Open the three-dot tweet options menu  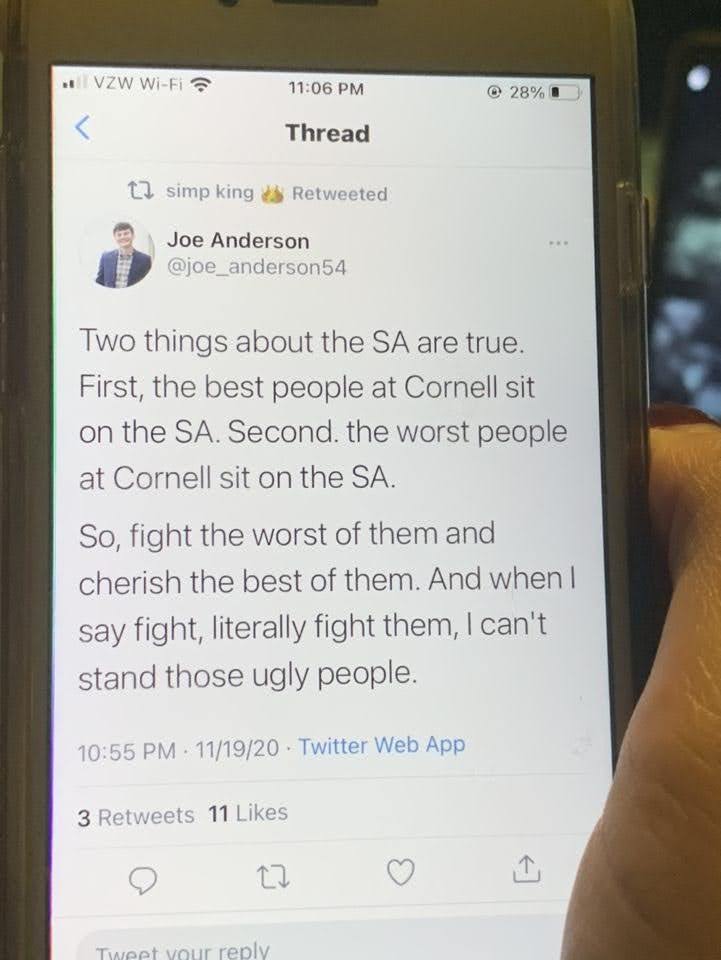pos(558,244)
